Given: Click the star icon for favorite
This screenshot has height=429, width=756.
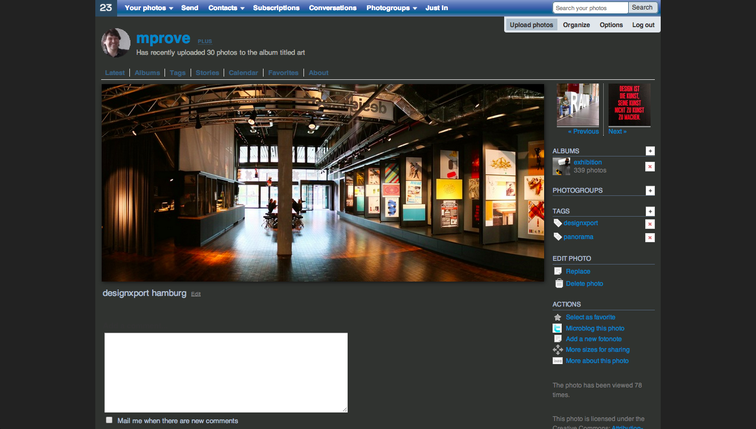Looking at the screenshot, I should coord(557,317).
